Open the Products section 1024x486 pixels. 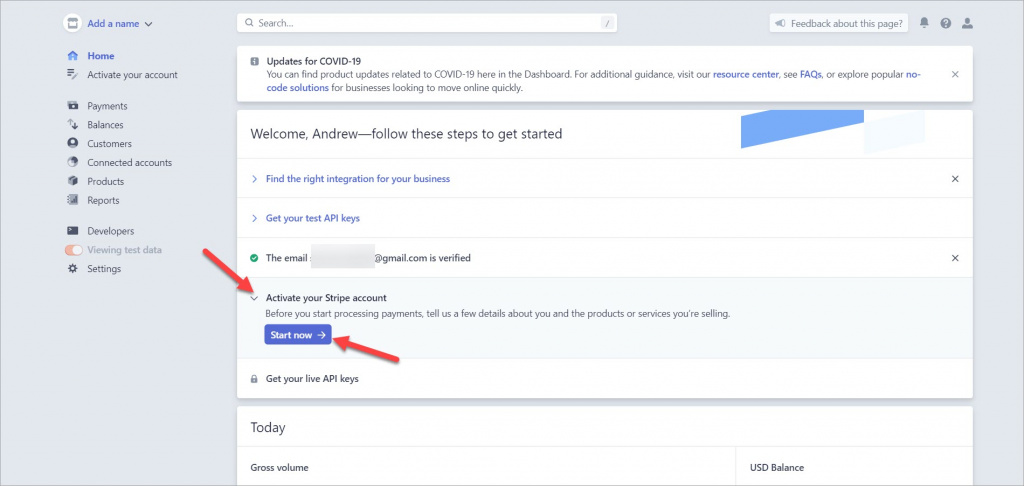(x=105, y=182)
